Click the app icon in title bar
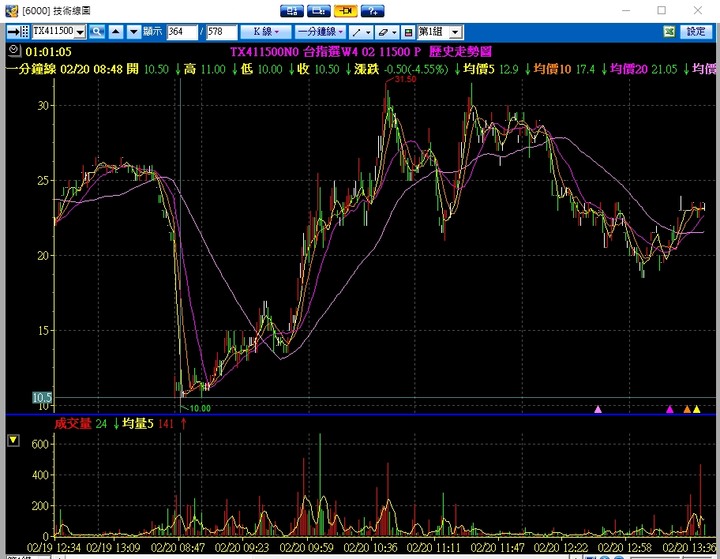720x559 pixels. click(11, 10)
